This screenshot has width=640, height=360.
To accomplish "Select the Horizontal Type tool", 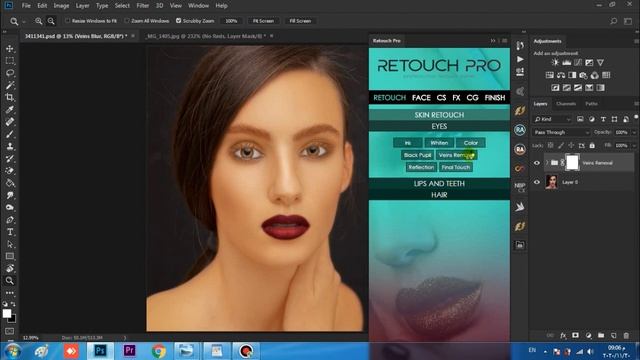I will (x=10, y=232).
